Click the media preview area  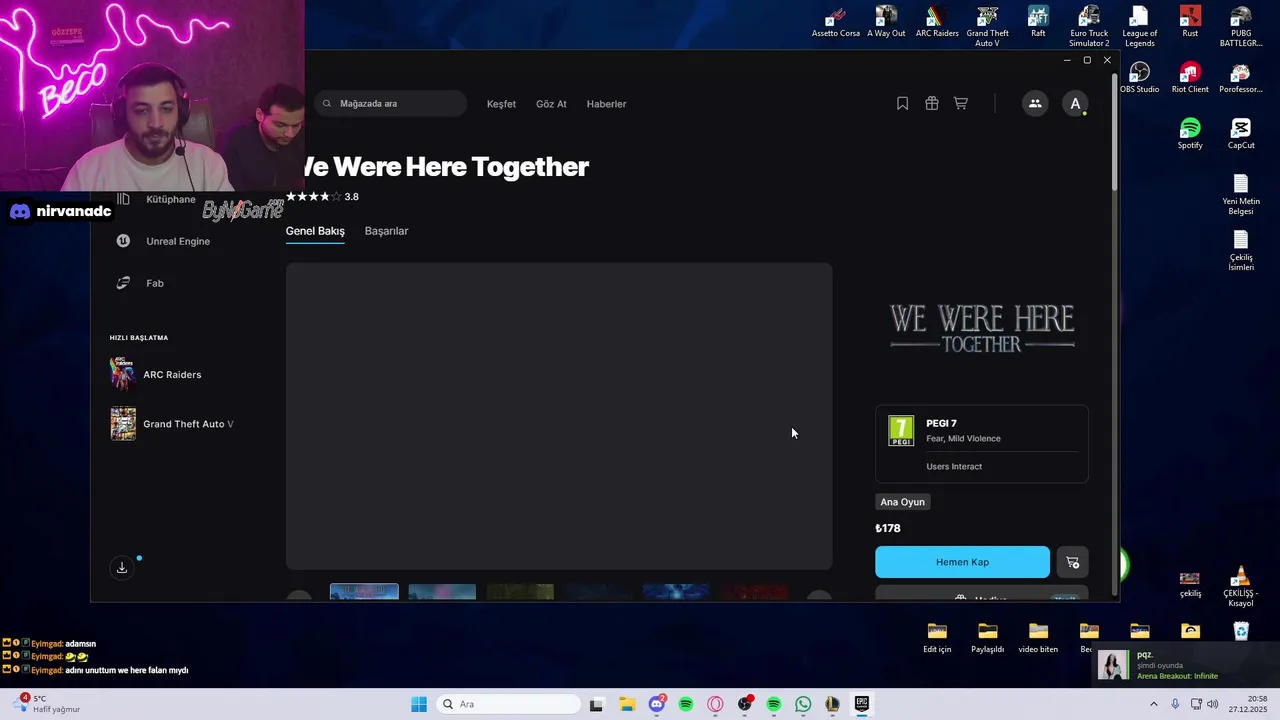coord(559,417)
